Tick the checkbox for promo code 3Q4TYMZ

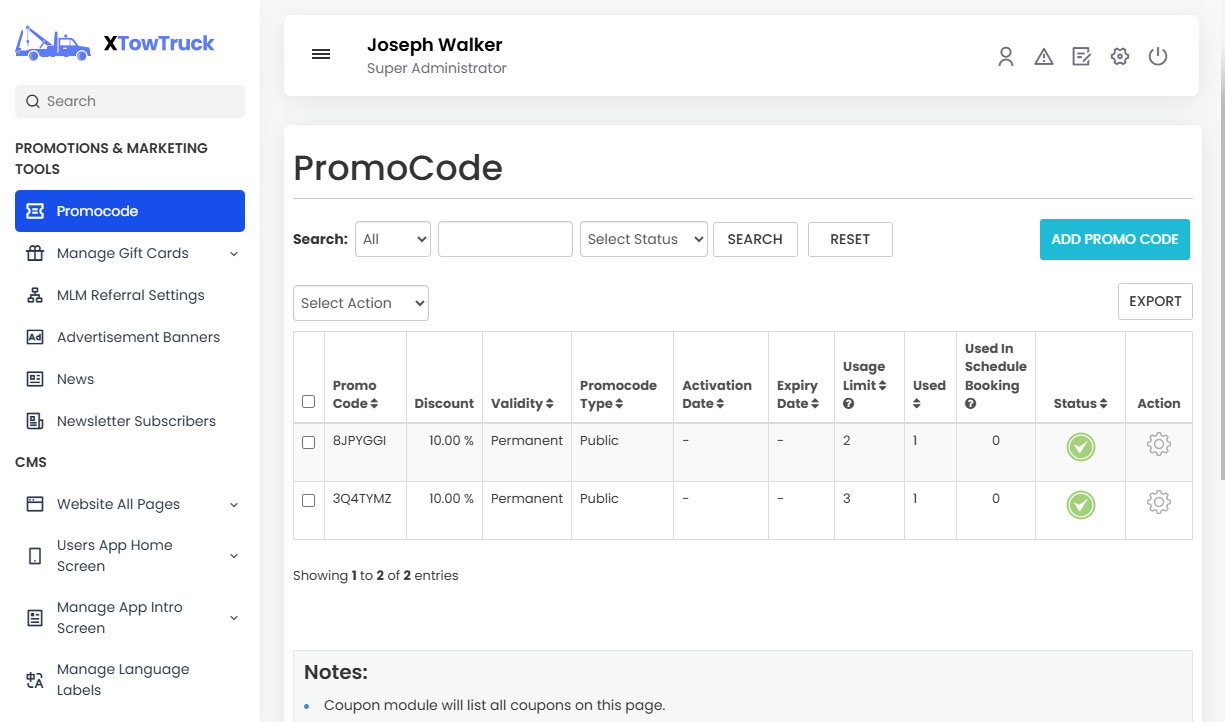[x=308, y=499]
